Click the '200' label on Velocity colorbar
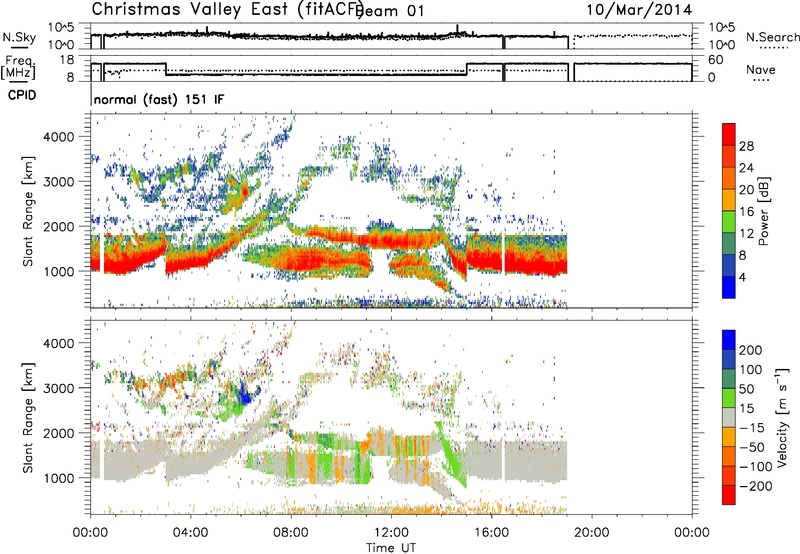Image resolution: width=800 pixels, height=554 pixels. (x=751, y=350)
